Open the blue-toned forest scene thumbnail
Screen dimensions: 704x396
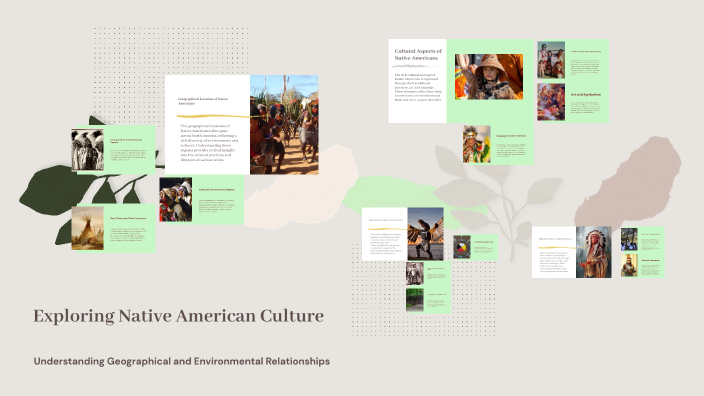click(629, 239)
